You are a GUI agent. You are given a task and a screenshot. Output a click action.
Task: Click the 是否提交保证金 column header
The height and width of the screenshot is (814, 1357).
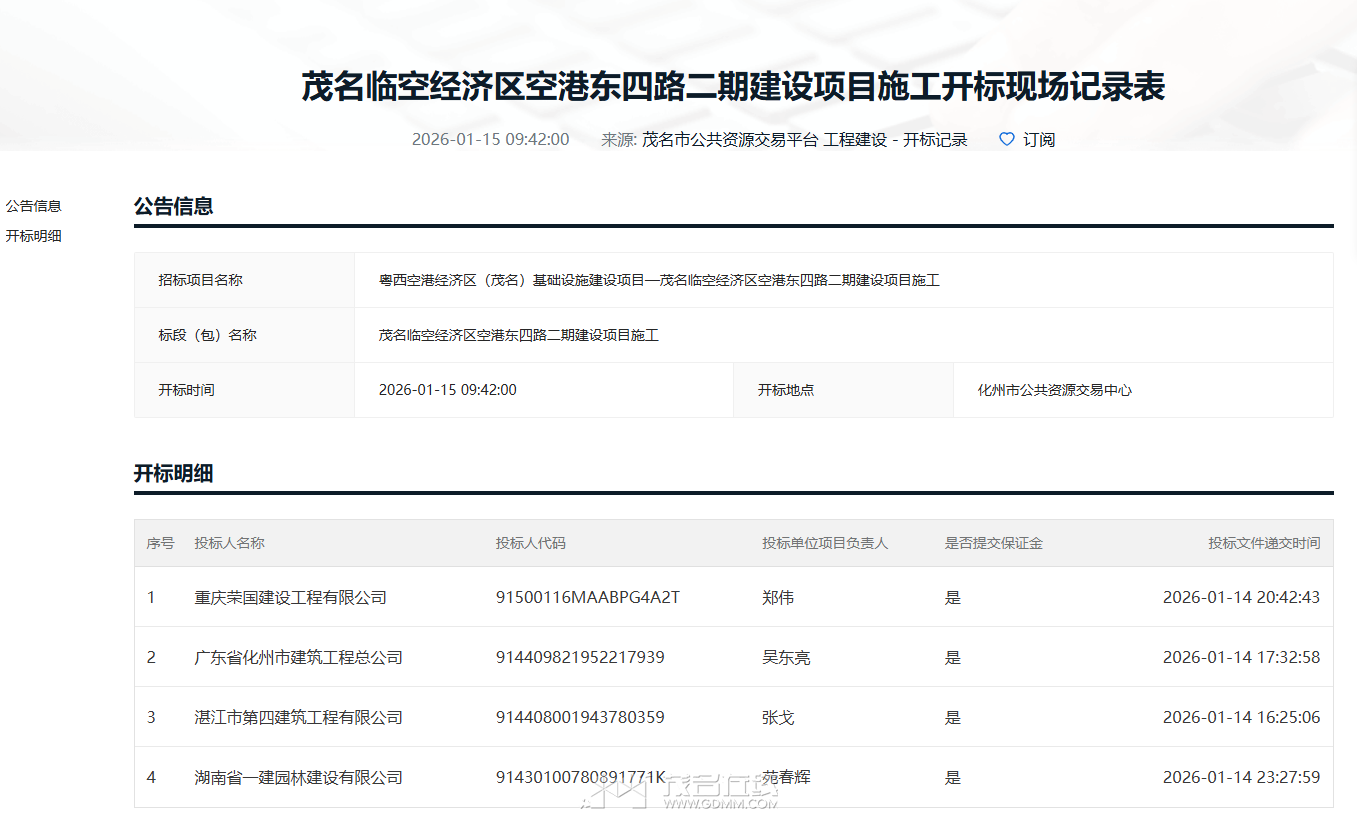tap(995, 544)
